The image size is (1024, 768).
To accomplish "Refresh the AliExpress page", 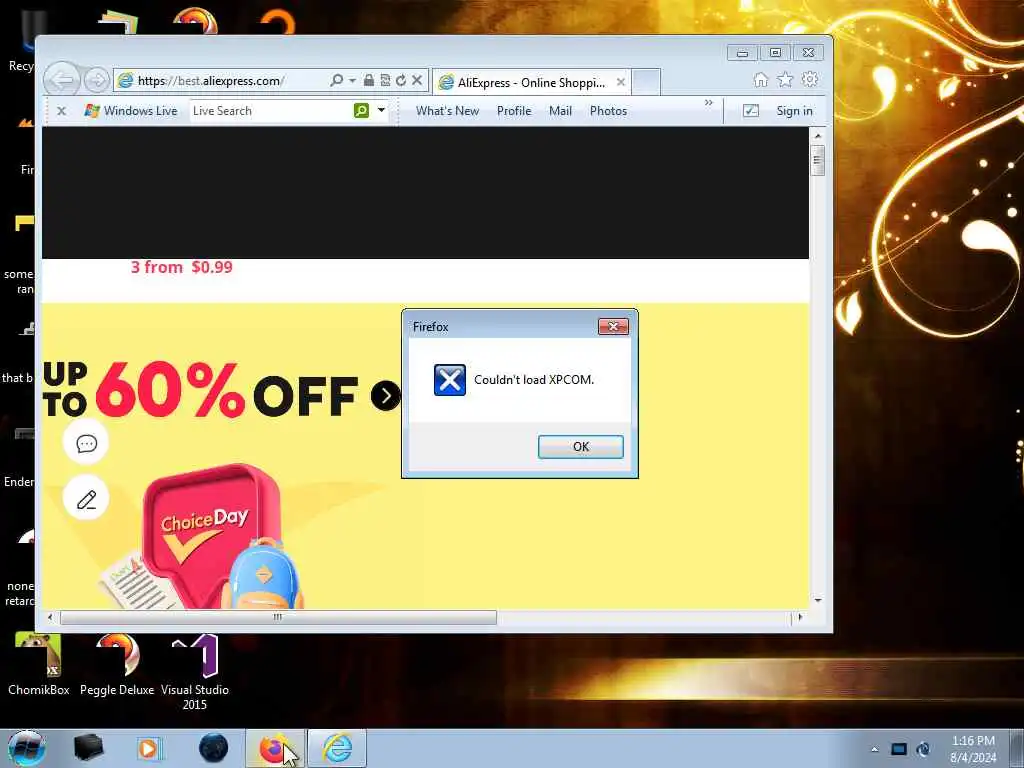I will click(400, 80).
